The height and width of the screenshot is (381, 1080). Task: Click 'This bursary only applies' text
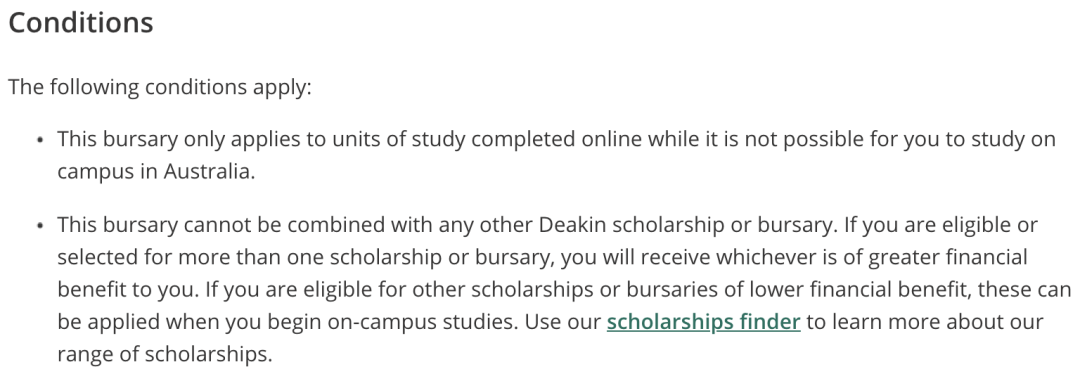179,139
